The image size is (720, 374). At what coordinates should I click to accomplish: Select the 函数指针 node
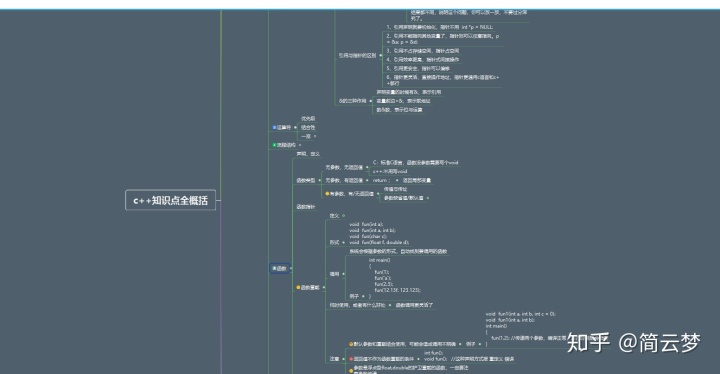point(306,207)
